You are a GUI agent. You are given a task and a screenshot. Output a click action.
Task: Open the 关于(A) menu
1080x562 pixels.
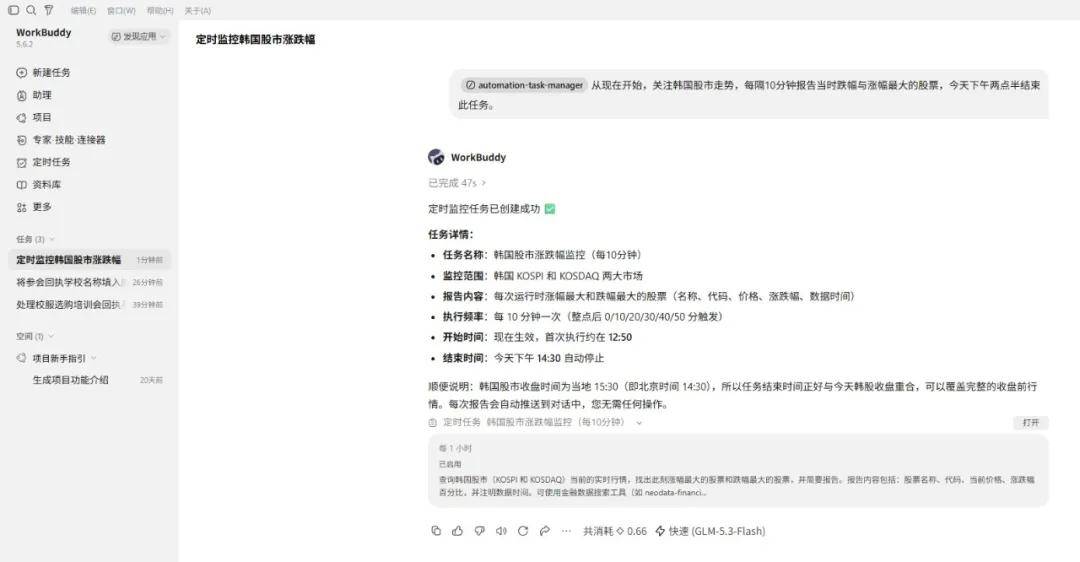(198, 11)
